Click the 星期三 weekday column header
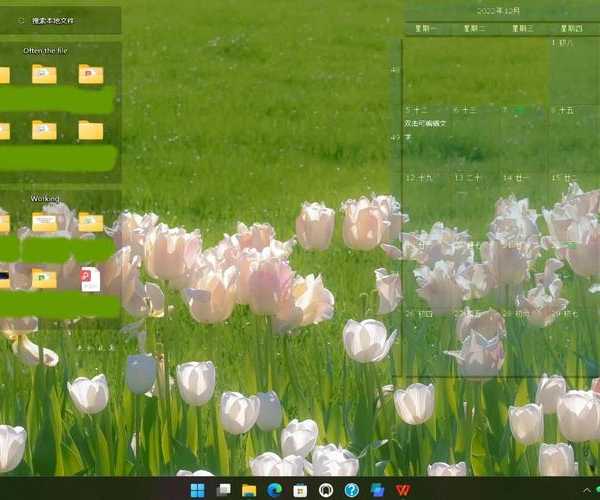The image size is (600, 500). [523, 28]
